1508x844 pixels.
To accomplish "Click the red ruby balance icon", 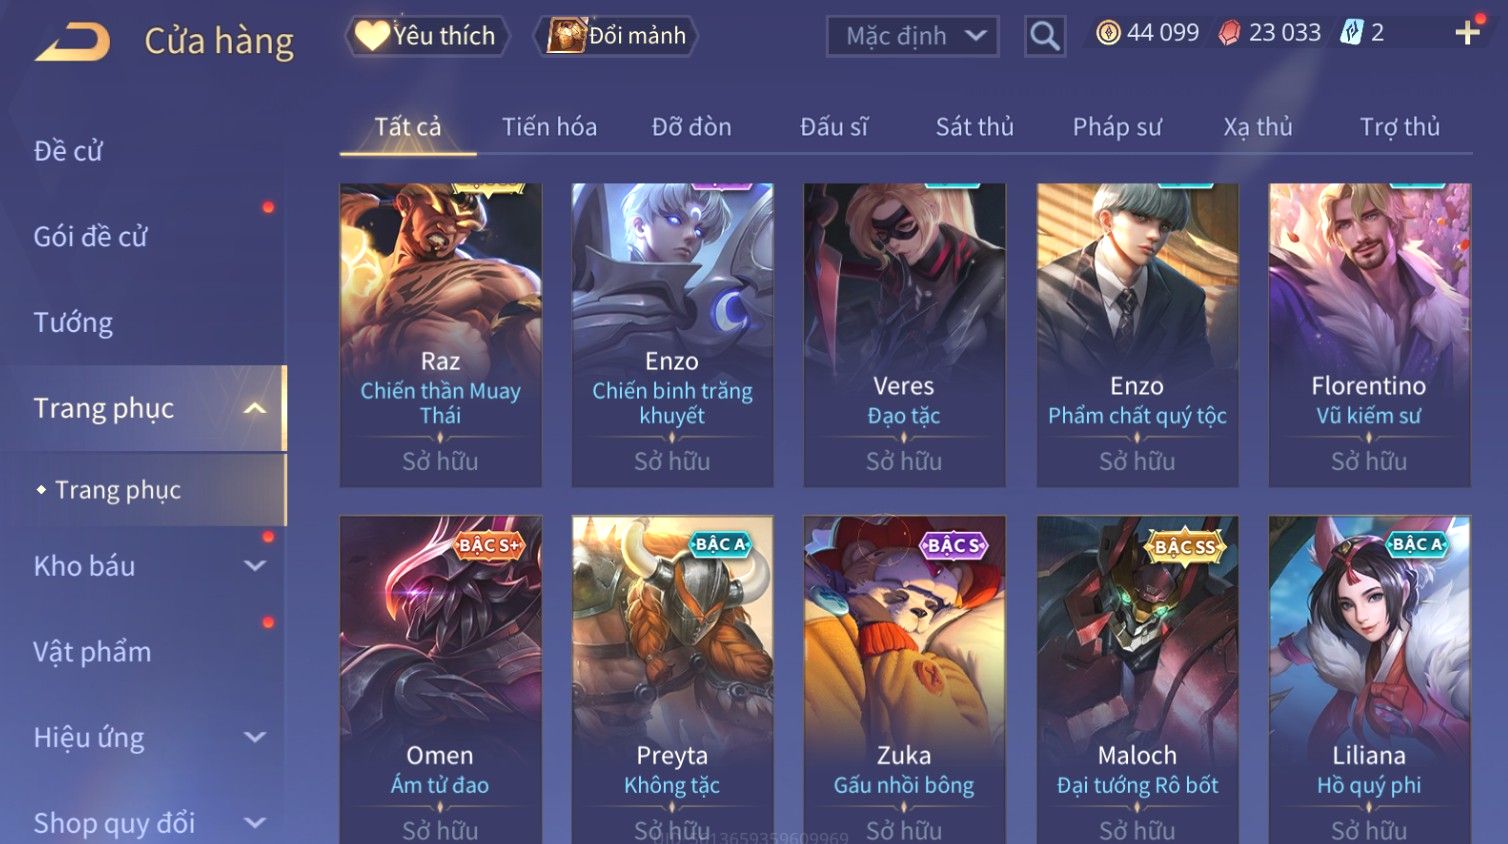I will pyautogui.click(x=1230, y=33).
